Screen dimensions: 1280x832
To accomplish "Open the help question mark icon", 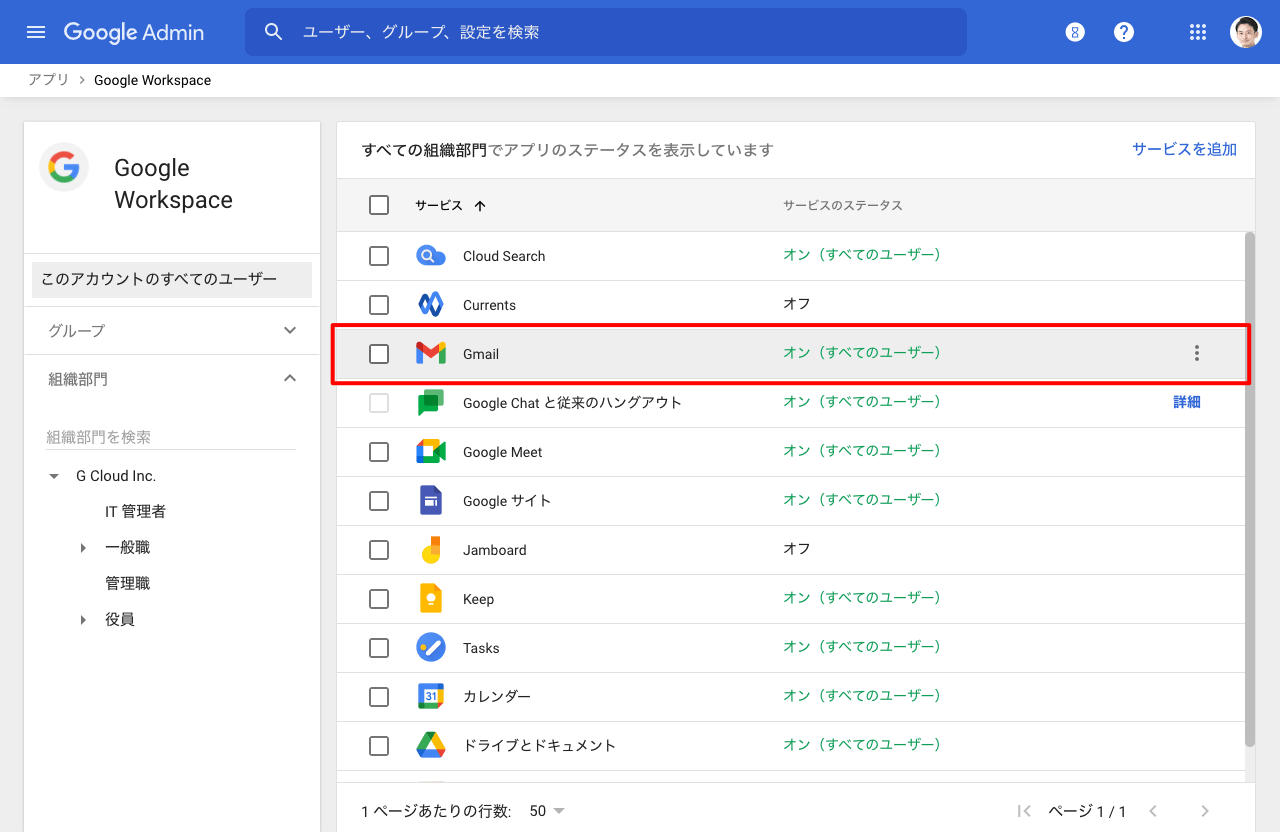I will [x=1124, y=32].
